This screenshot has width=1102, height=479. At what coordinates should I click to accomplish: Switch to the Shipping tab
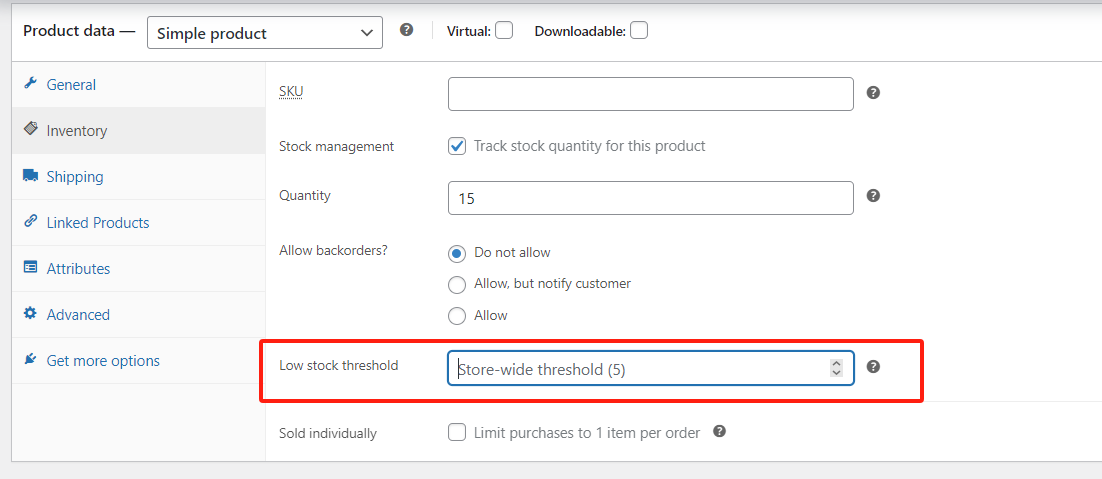click(x=75, y=177)
